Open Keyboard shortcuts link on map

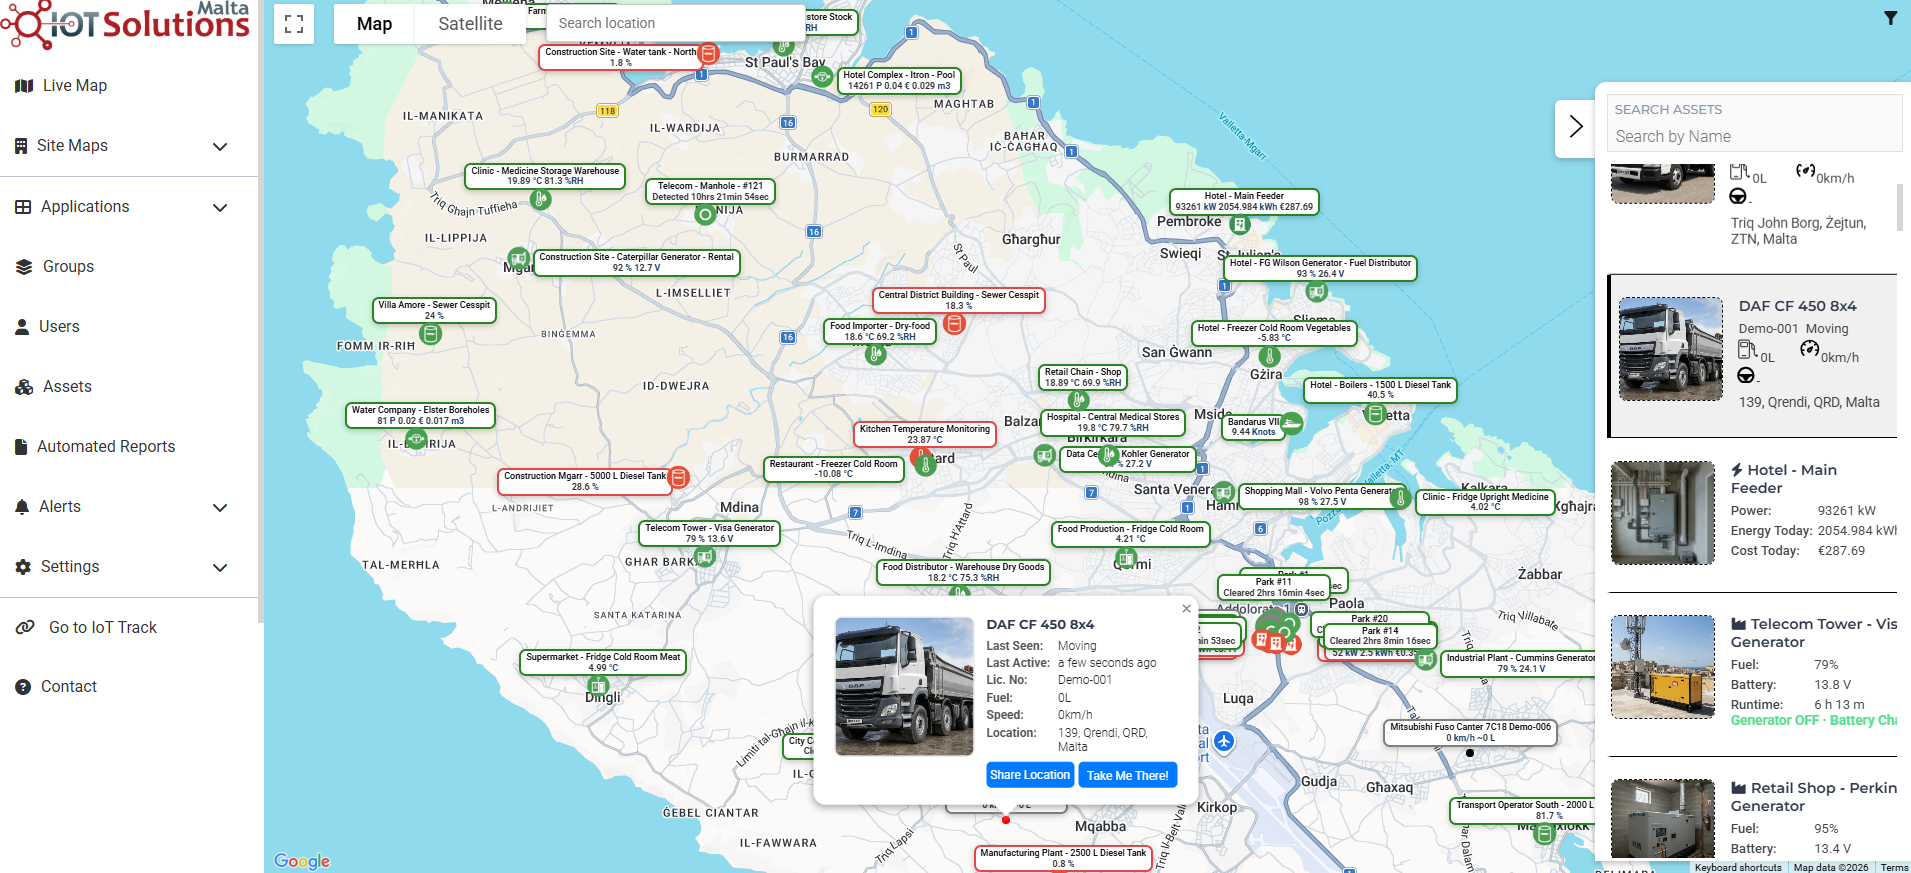1738,867
